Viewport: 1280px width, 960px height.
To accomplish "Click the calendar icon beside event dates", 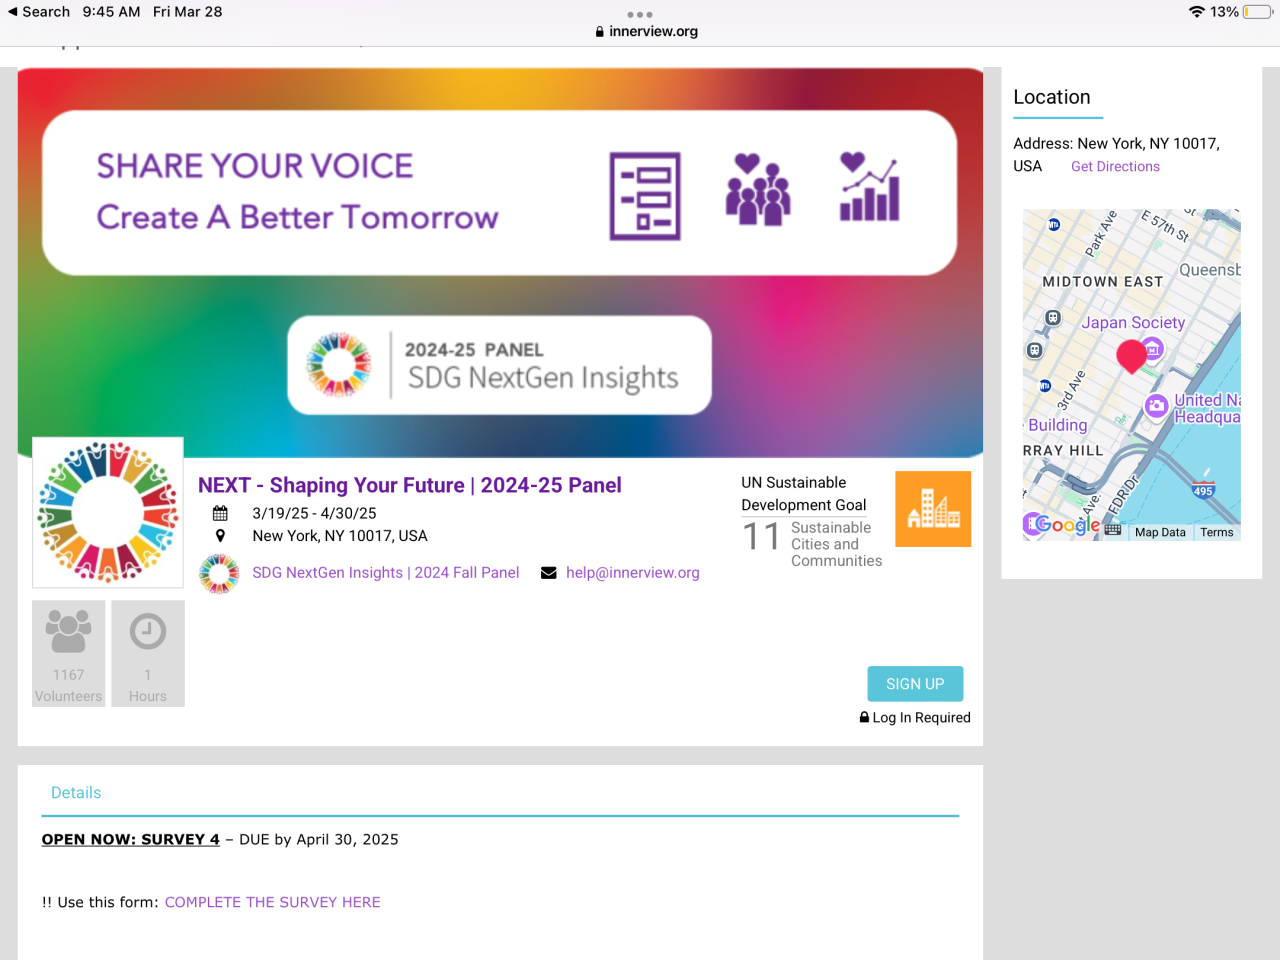I will tap(220, 513).
